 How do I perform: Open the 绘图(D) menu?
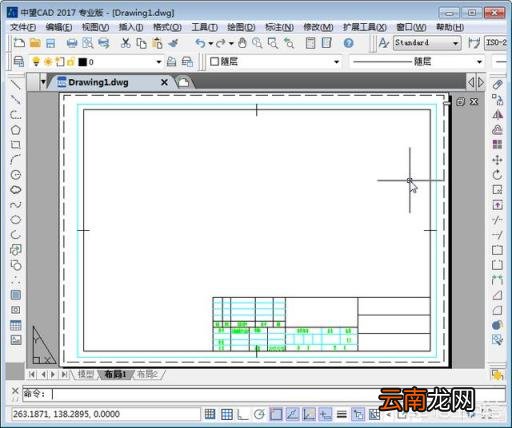[241, 27]
